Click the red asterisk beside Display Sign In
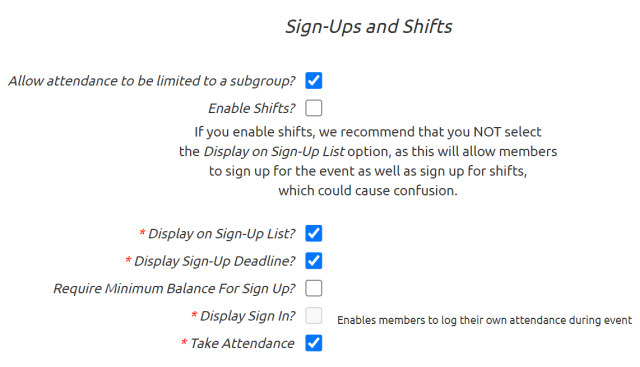Screen dimensions: 640x367 tap(194, 314)
